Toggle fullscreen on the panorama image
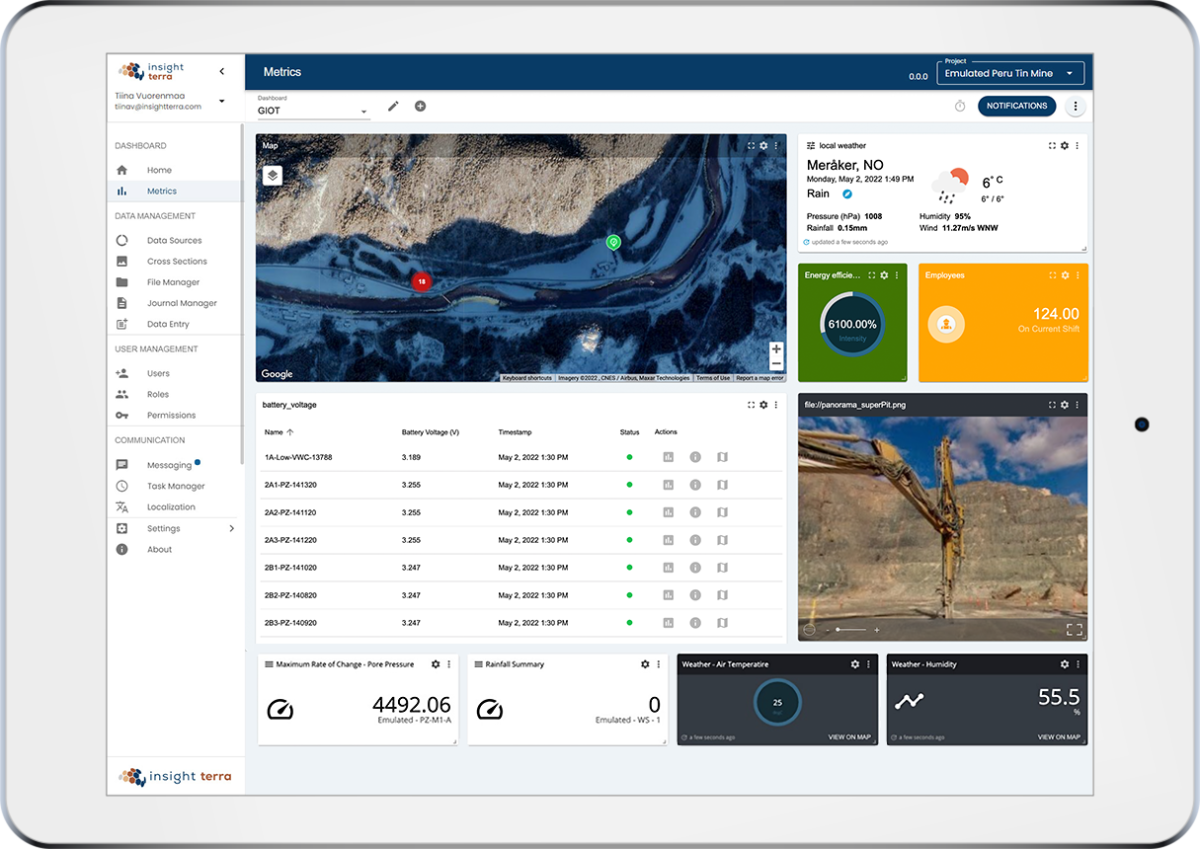The width and height of the screenshot is (1200, 849). (x=1074, y=629)
